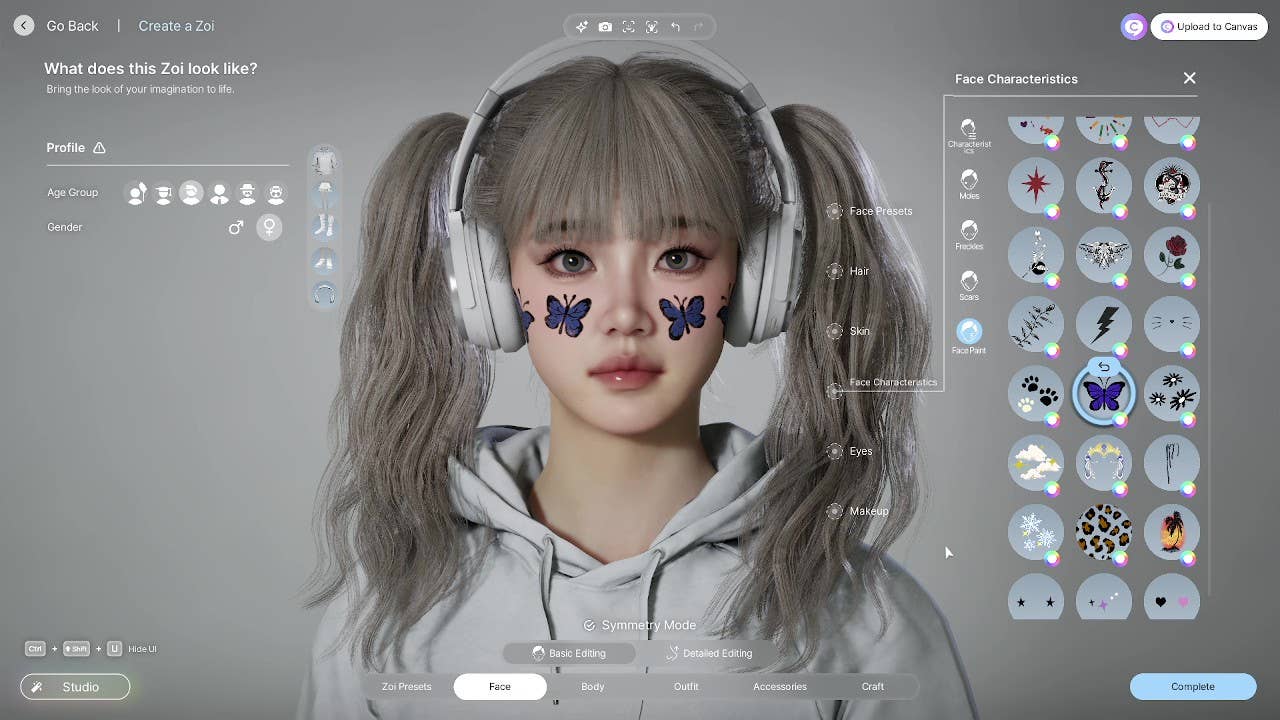Open color picker on lightning bolt paint
The image size is (1280, 720).
pyautogui.click(x=1121, y=350)
